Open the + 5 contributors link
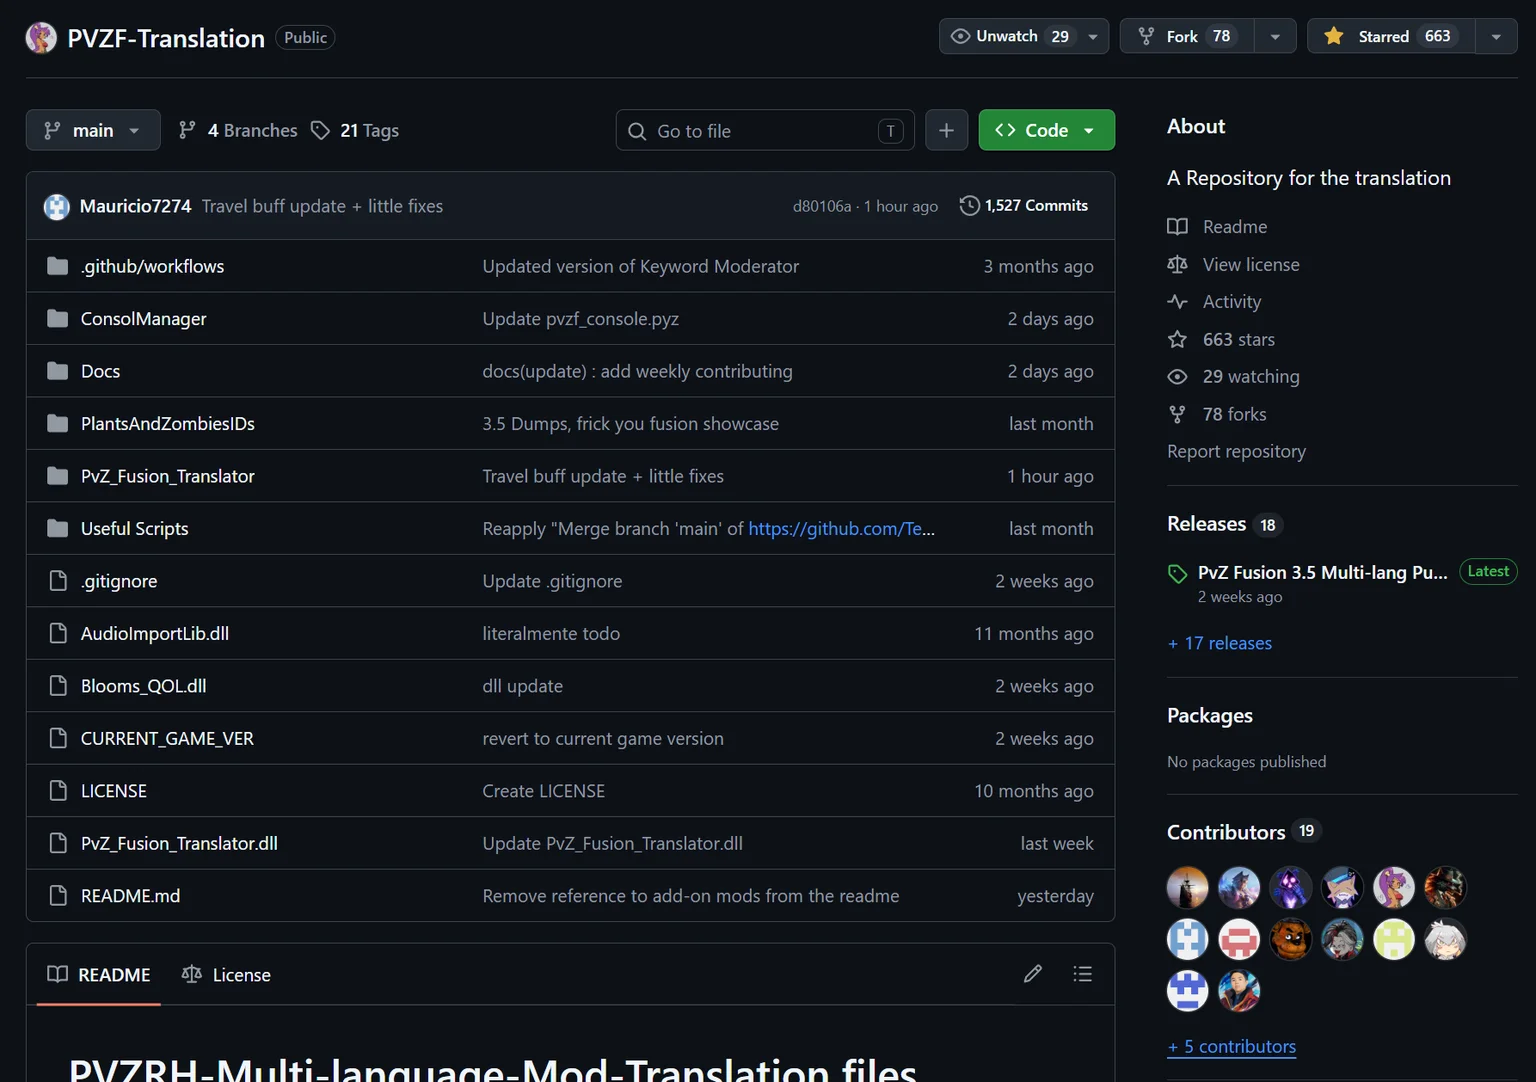Image resolution: width=1536 pixels, height=1082 pixels. (1232, 1046)
